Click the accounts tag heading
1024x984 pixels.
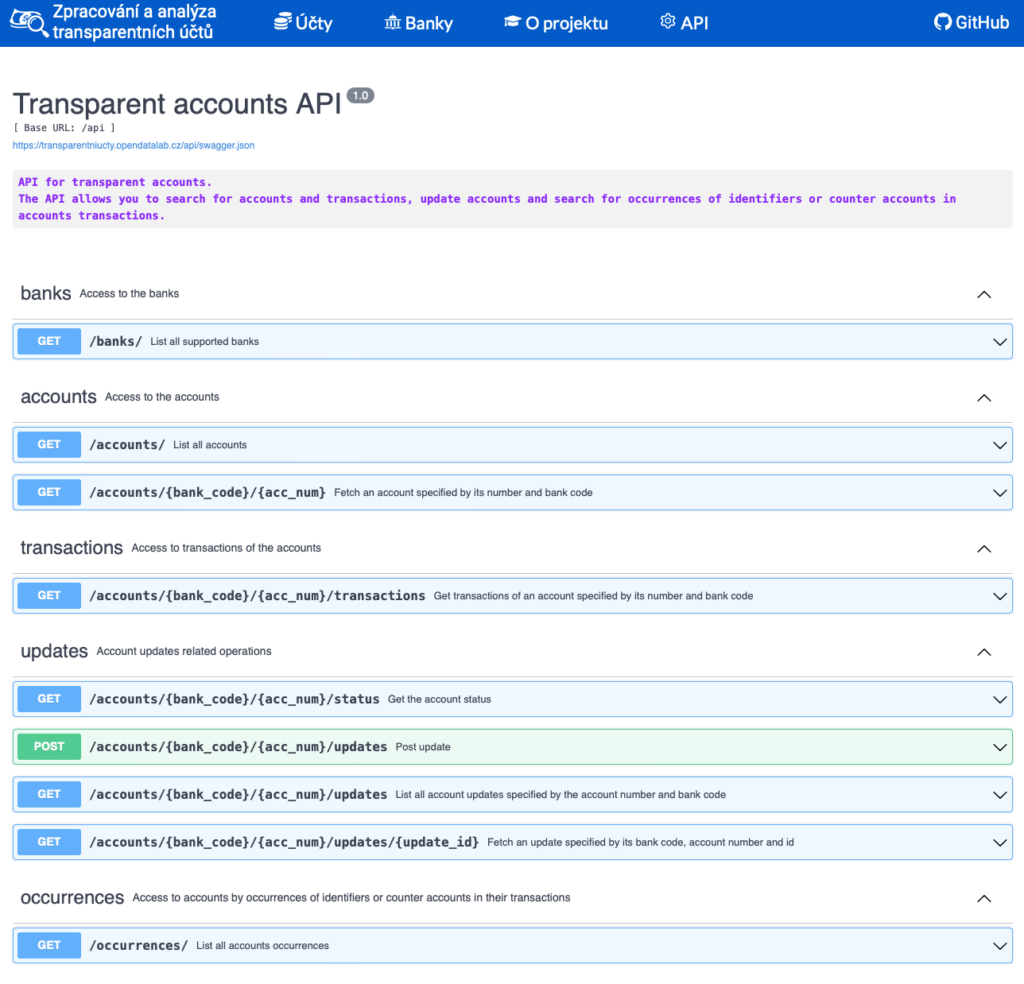[x=58, y=397]
